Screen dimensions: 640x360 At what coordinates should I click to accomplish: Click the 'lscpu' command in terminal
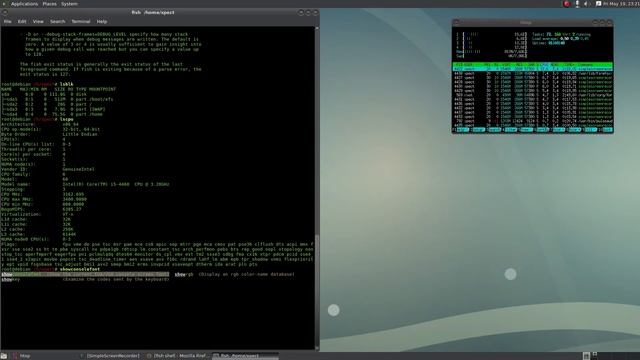click(66, 119)
